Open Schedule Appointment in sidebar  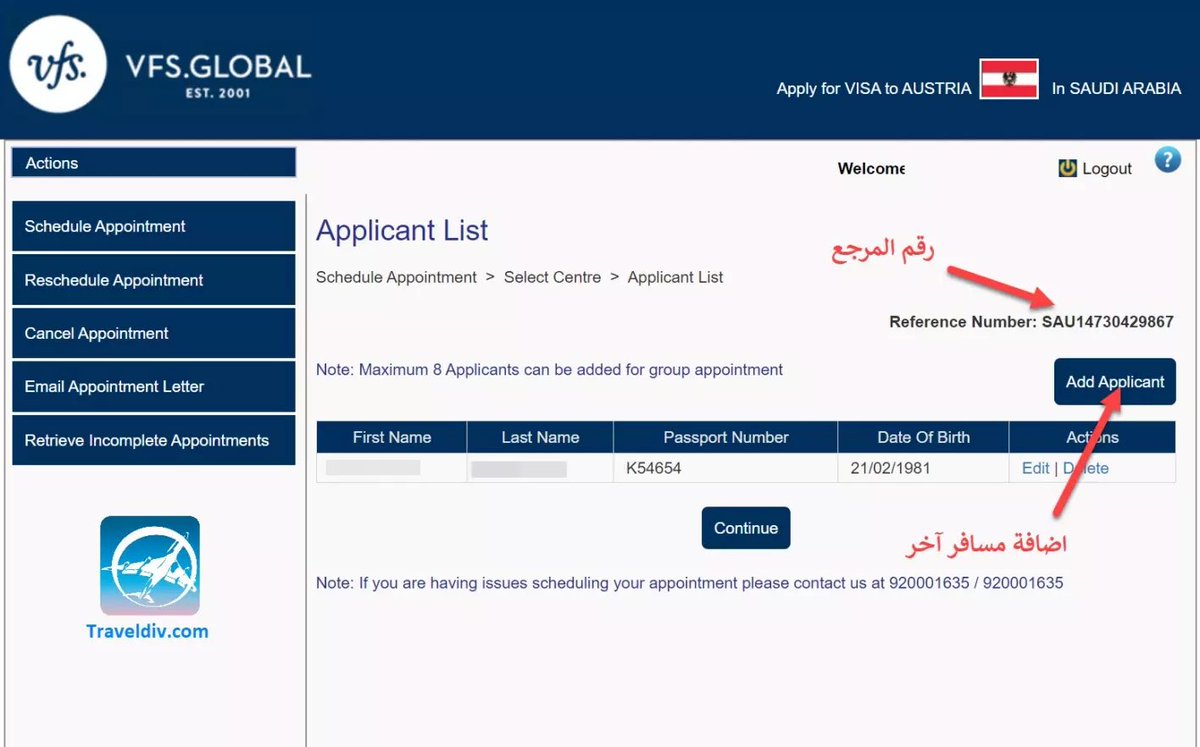[x=153, y=226]
